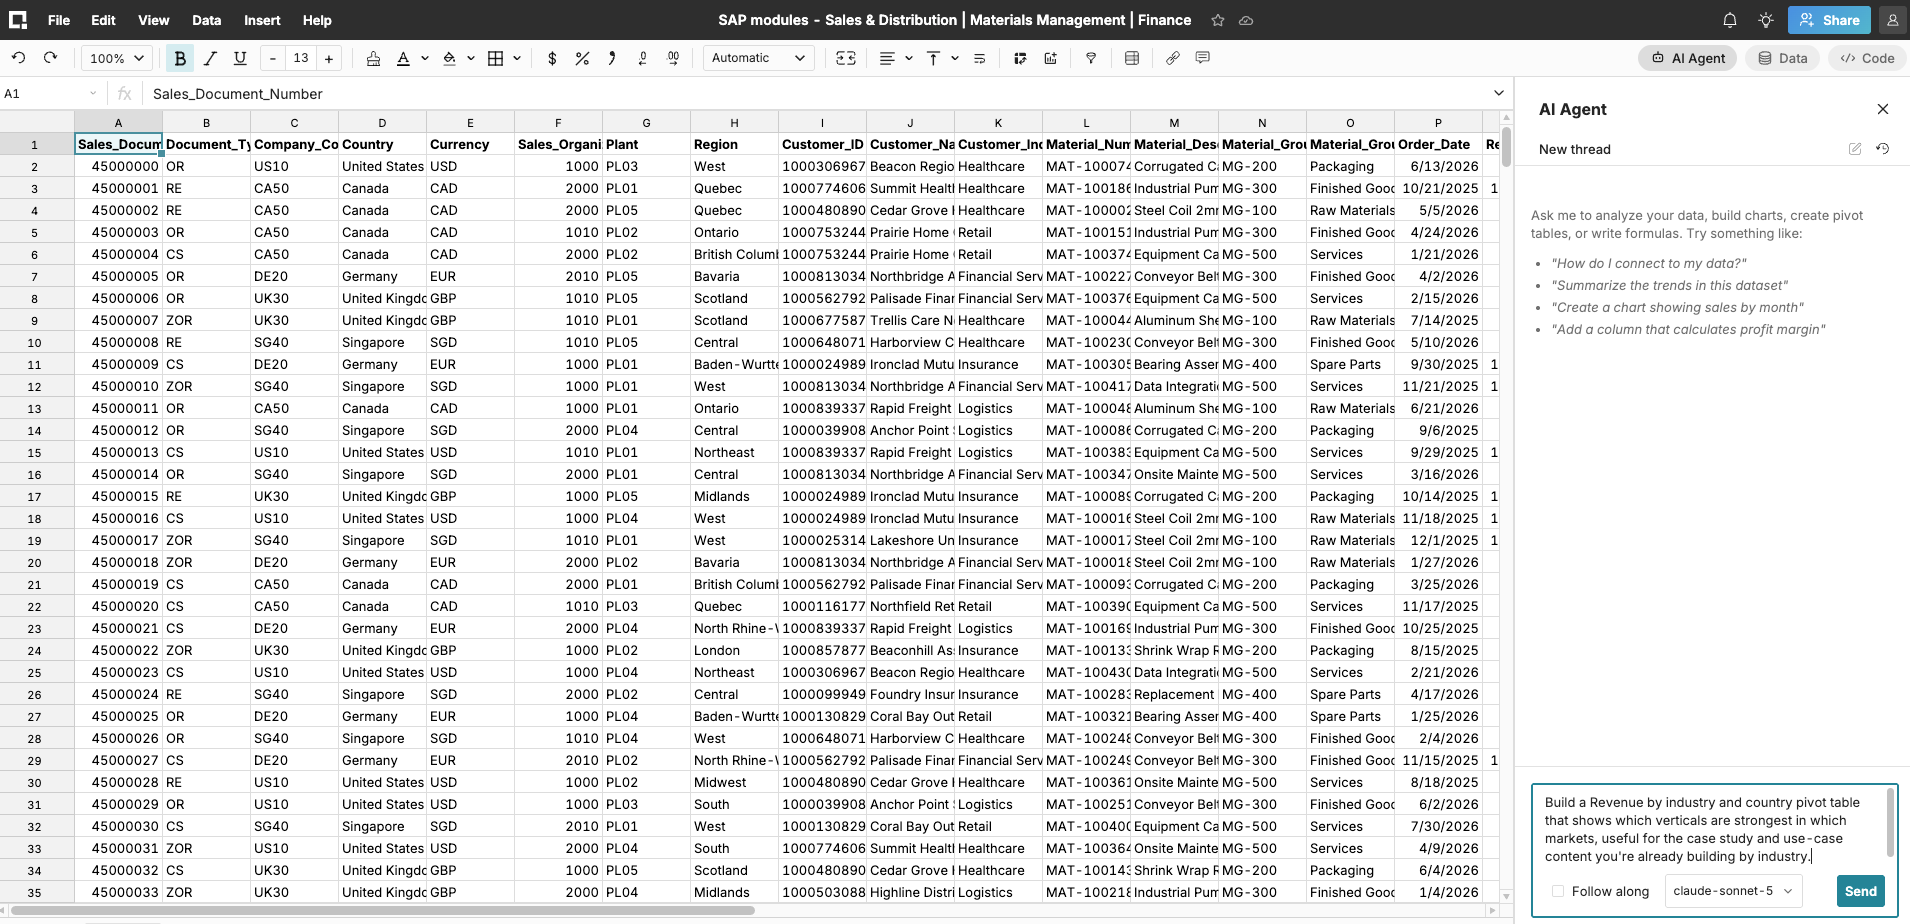Click the insert chart icon

1050,58
